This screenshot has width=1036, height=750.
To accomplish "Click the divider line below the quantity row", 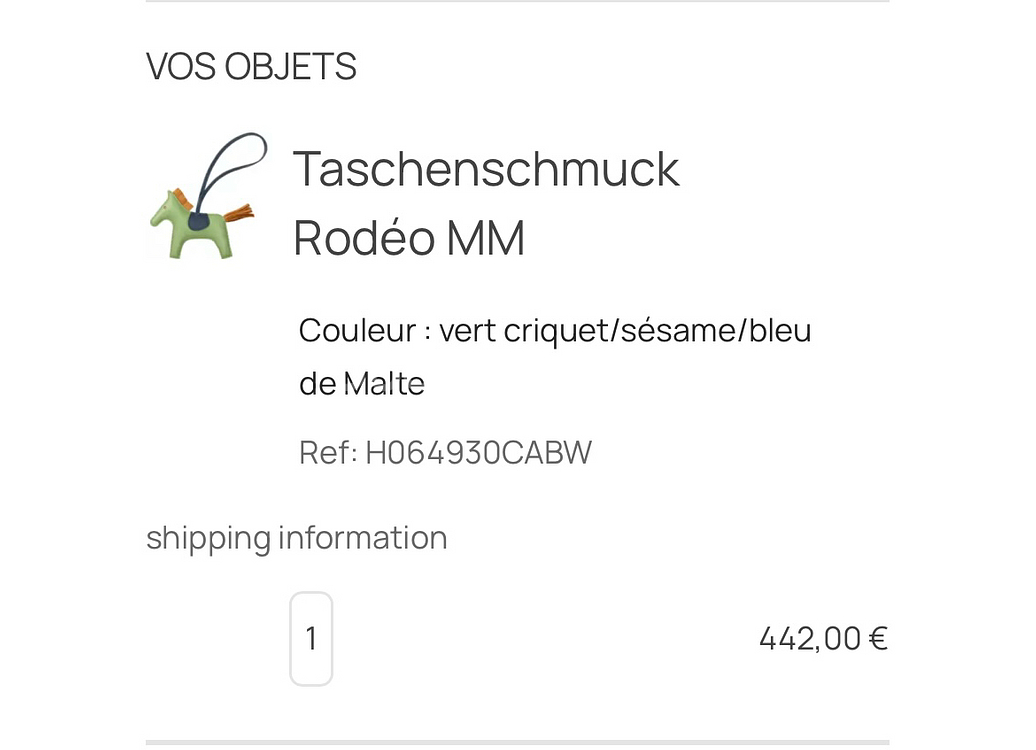I will [517, 742].
